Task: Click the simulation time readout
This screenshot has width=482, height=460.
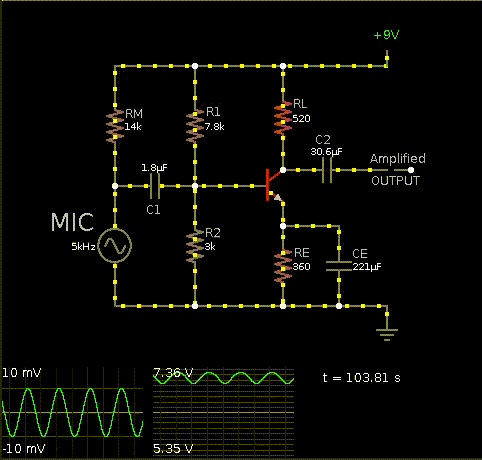Action: (362, 378)
